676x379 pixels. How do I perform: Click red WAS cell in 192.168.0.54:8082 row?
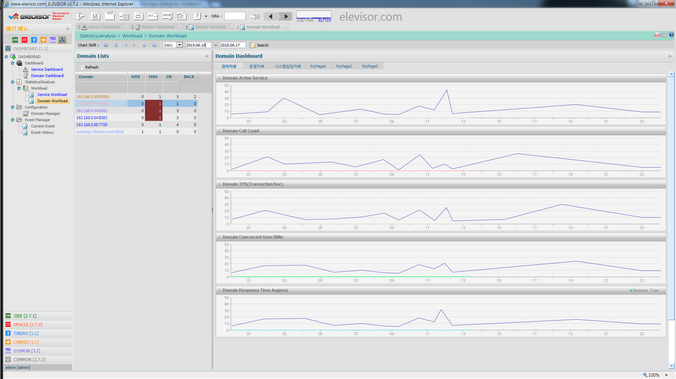tap(153, 110)
